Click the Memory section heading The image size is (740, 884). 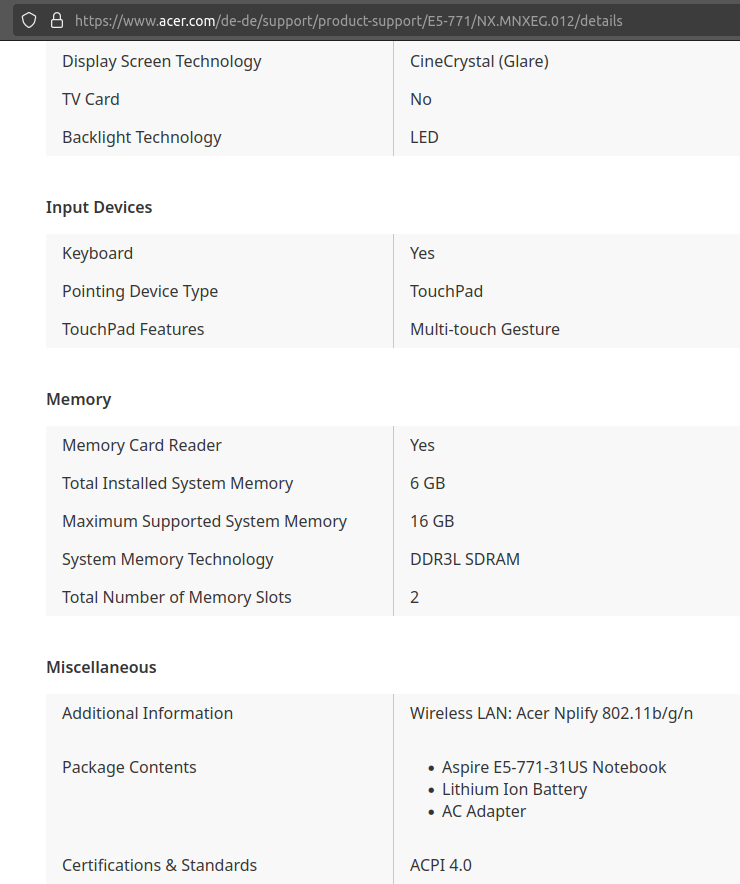coord(78,400)
